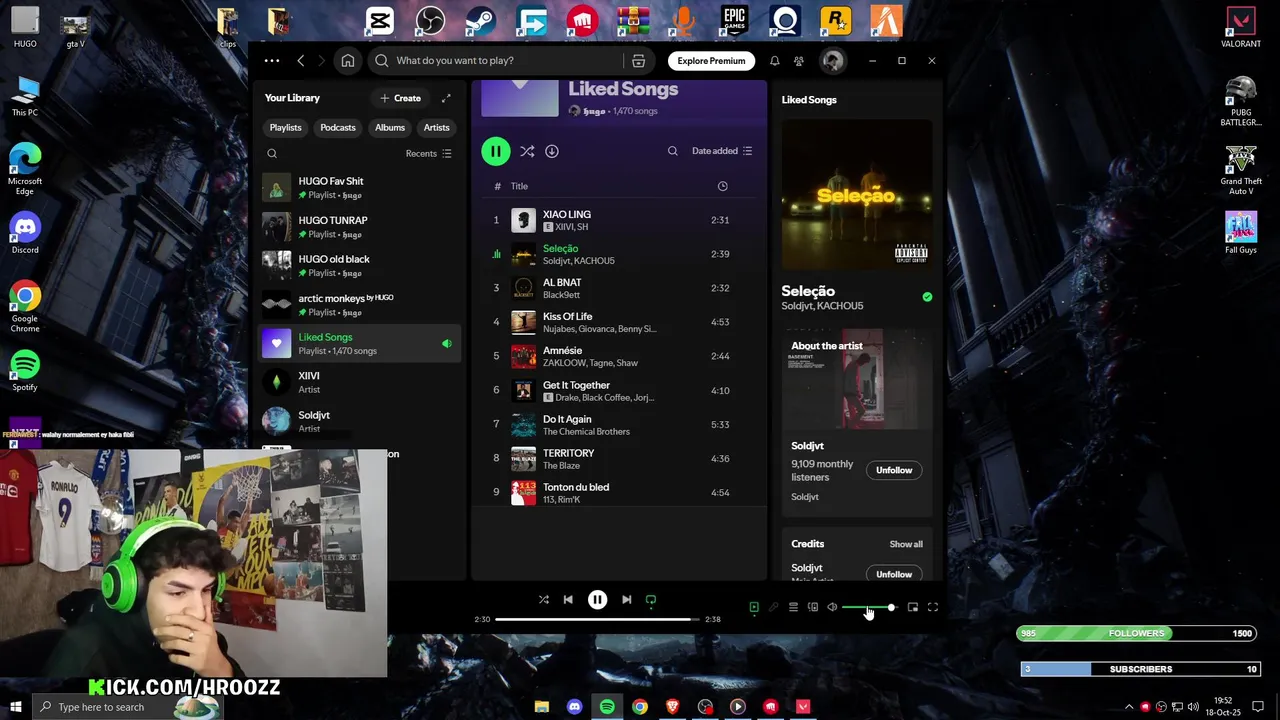Toggle the Now Playing view icon
Viewport: 1280px width, 720px height.
click(x=754, y=607)
